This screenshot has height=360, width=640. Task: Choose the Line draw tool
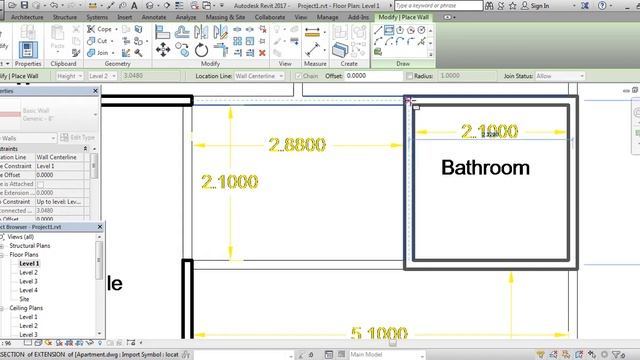378,30
